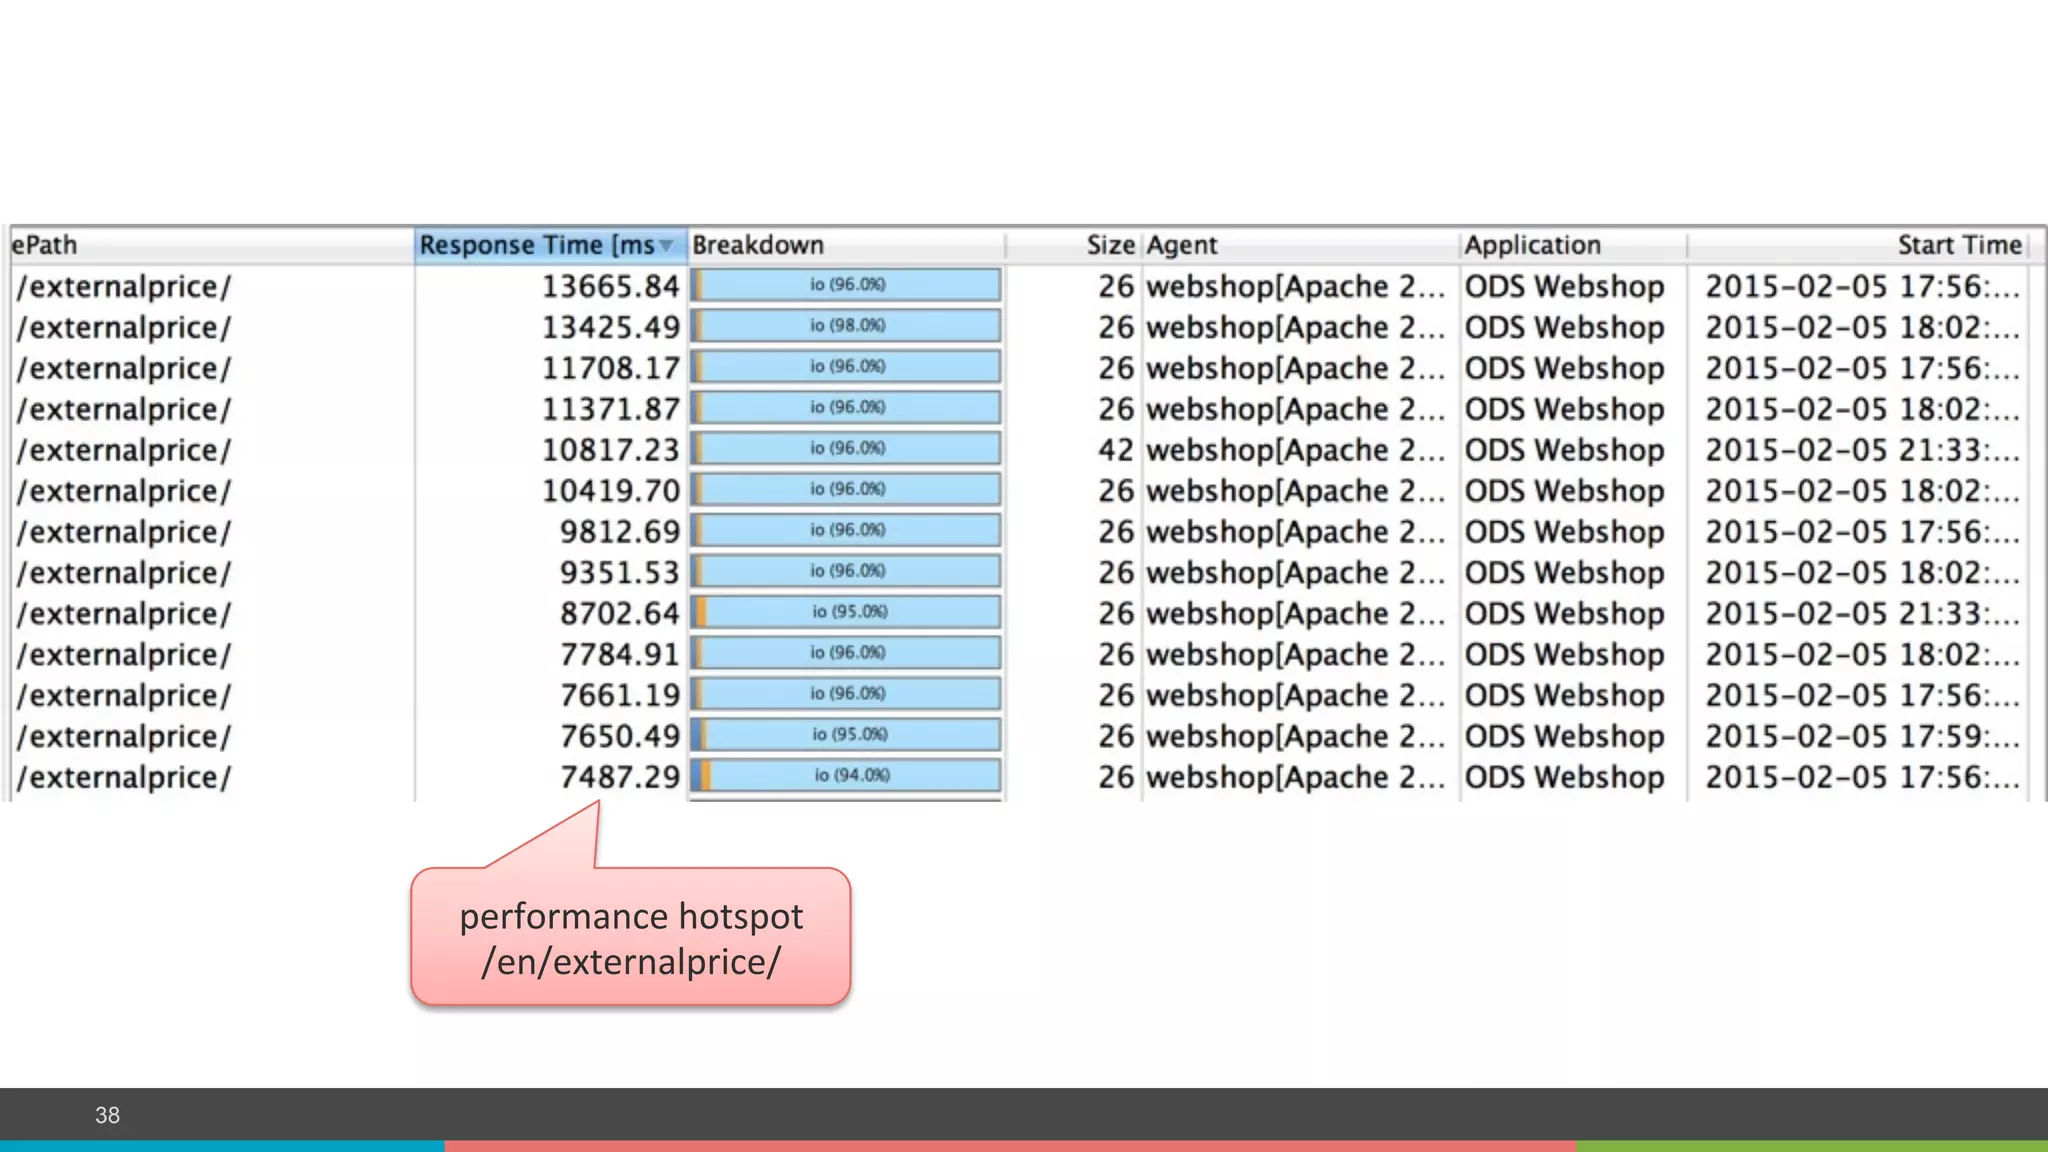Sort table by Size column header
Screen dimensions: 2048x1152
(x=1073, y=245)
